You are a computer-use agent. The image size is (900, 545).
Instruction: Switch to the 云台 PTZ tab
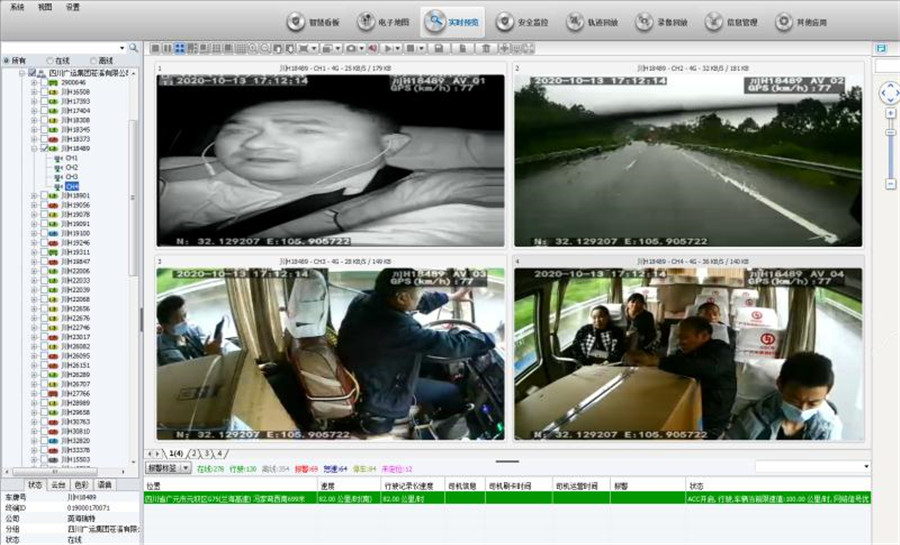tap(57, 484)
